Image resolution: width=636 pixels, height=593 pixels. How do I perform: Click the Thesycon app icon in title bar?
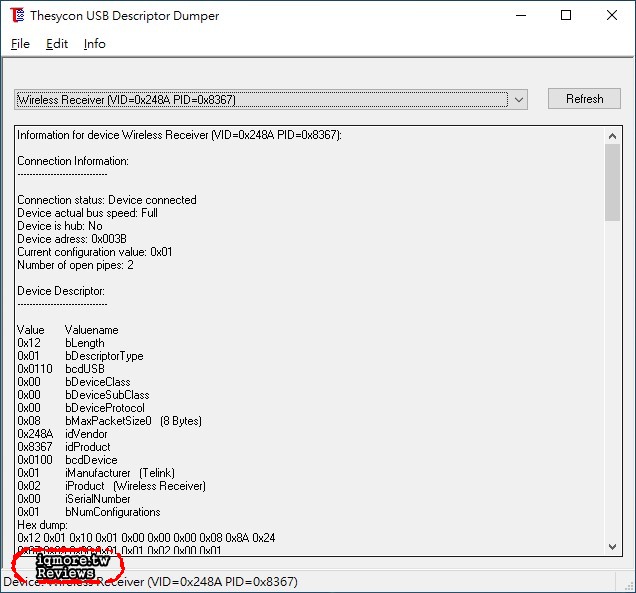(x=17, y=15)
